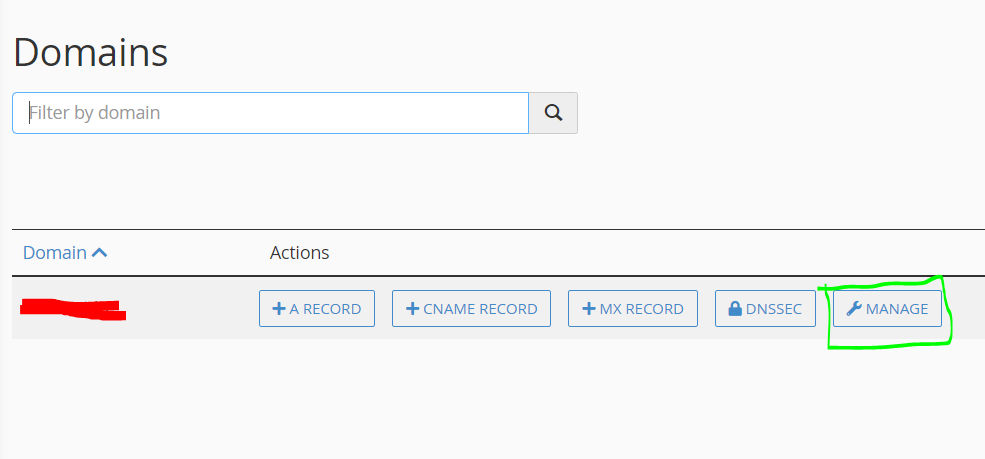Add an MX RECORD for the domain
This screenshot has height=459, width=985.
pyautogui.click(x=633, y=308)
